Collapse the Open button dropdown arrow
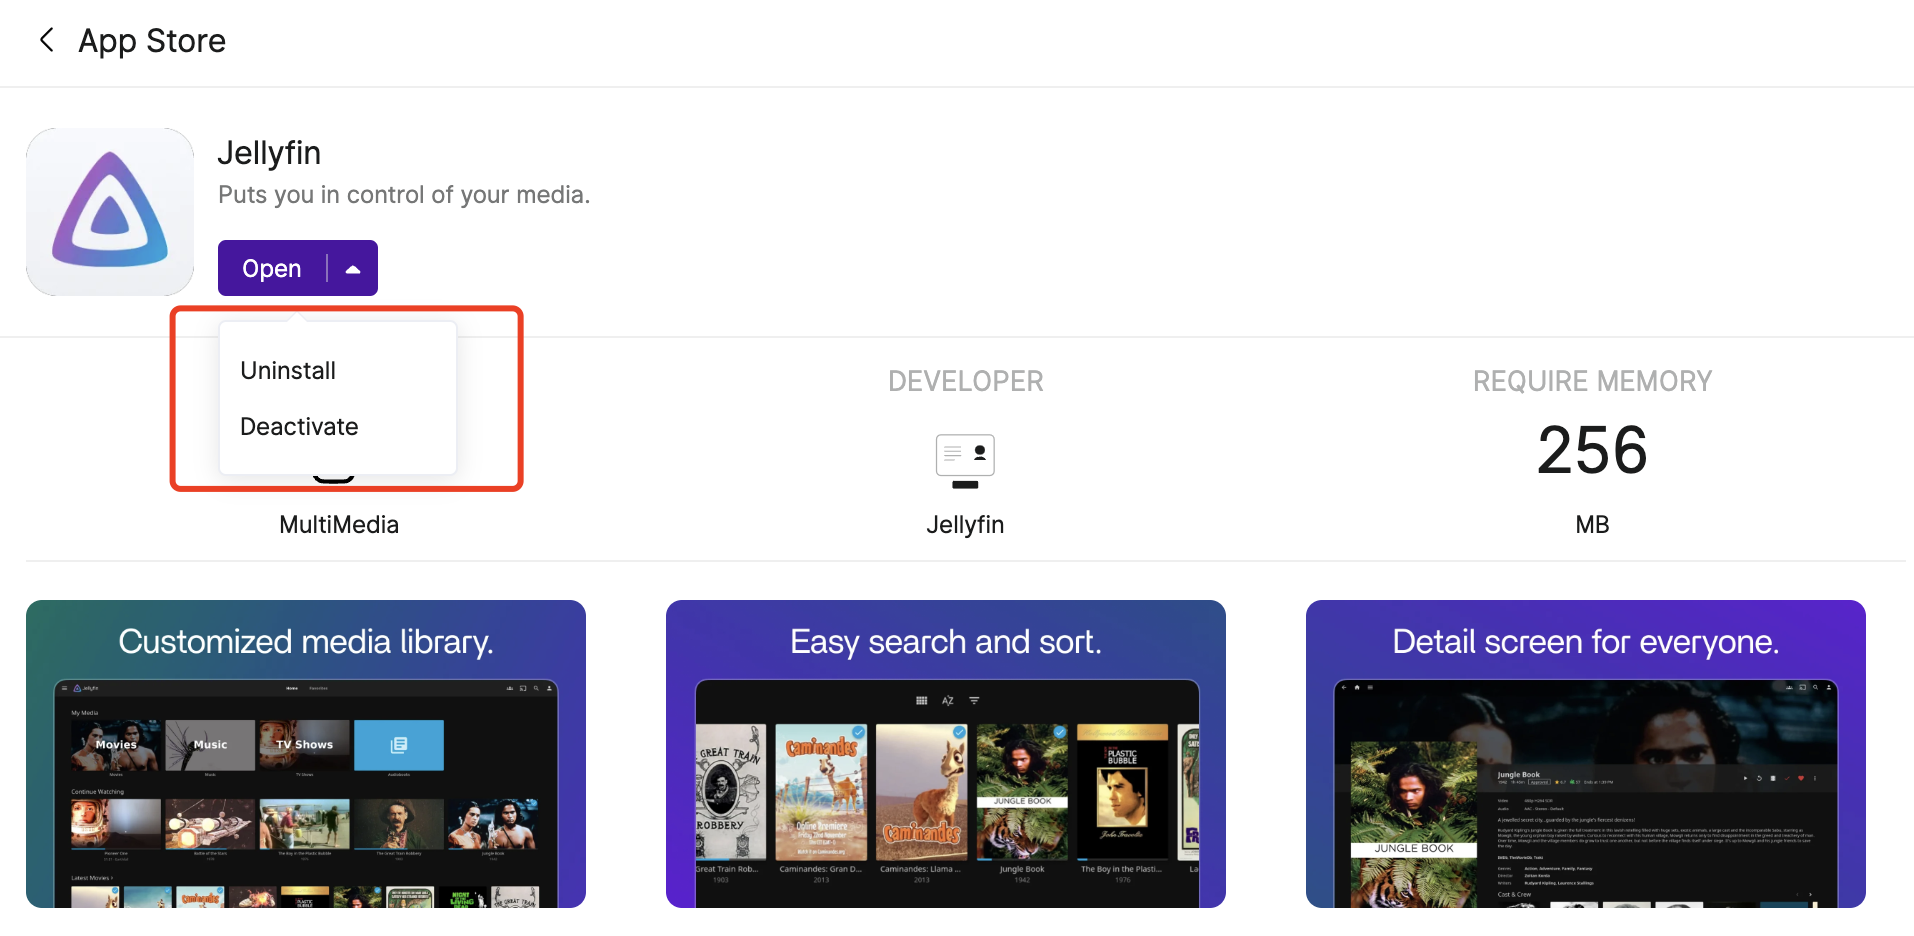This screenshot has height=936, width=1914. [x=353, y=269]
